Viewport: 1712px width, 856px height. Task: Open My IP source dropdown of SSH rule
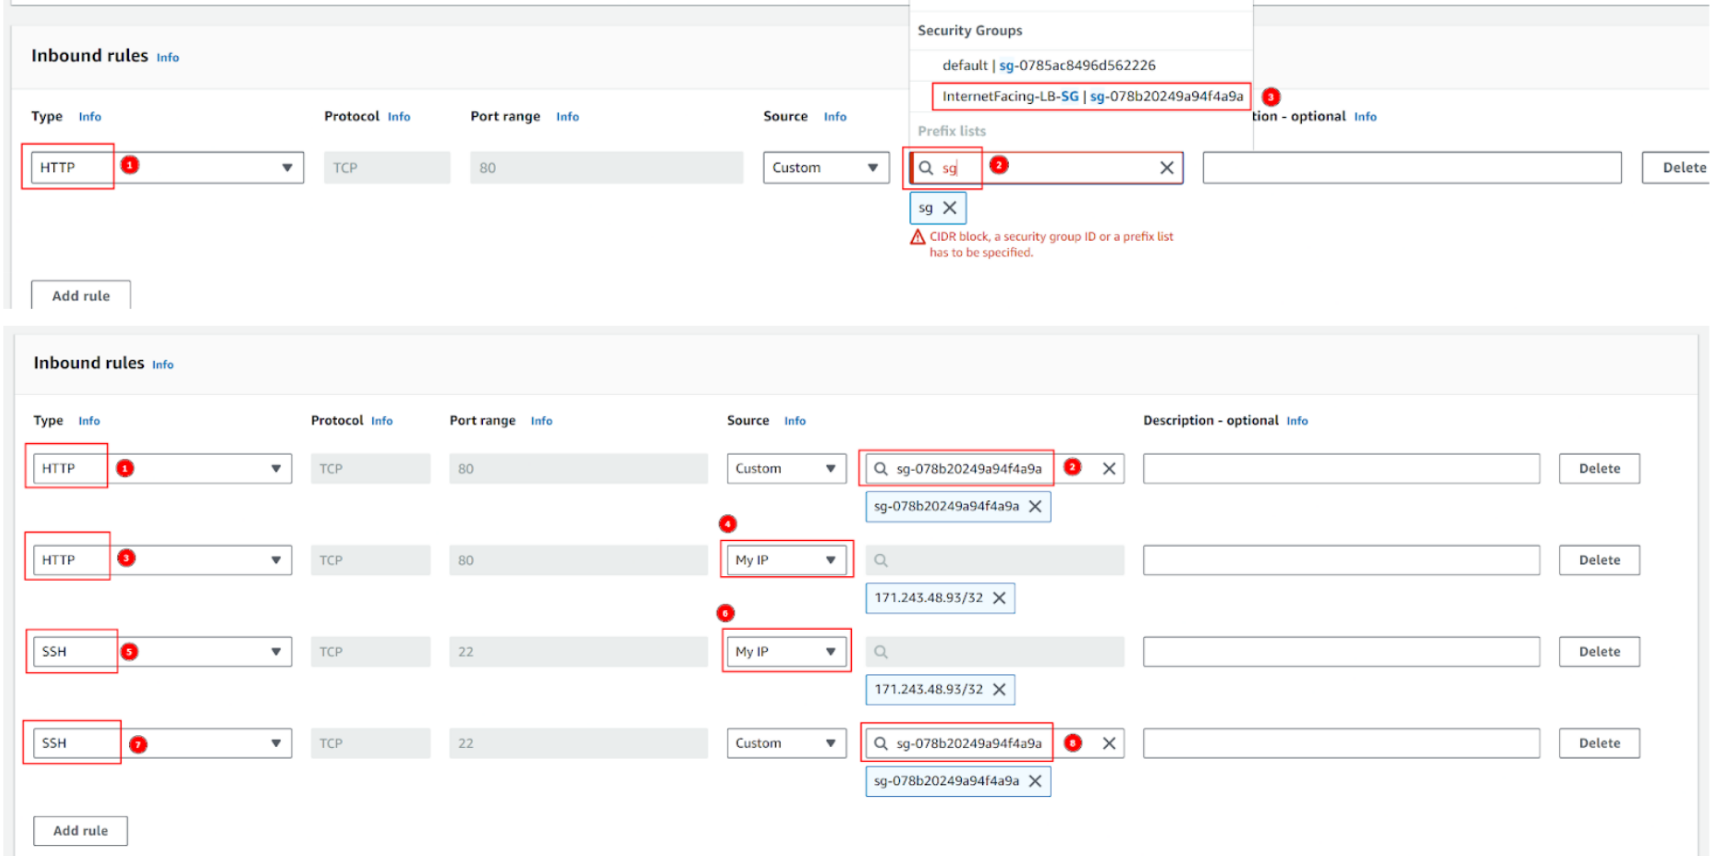786,651
